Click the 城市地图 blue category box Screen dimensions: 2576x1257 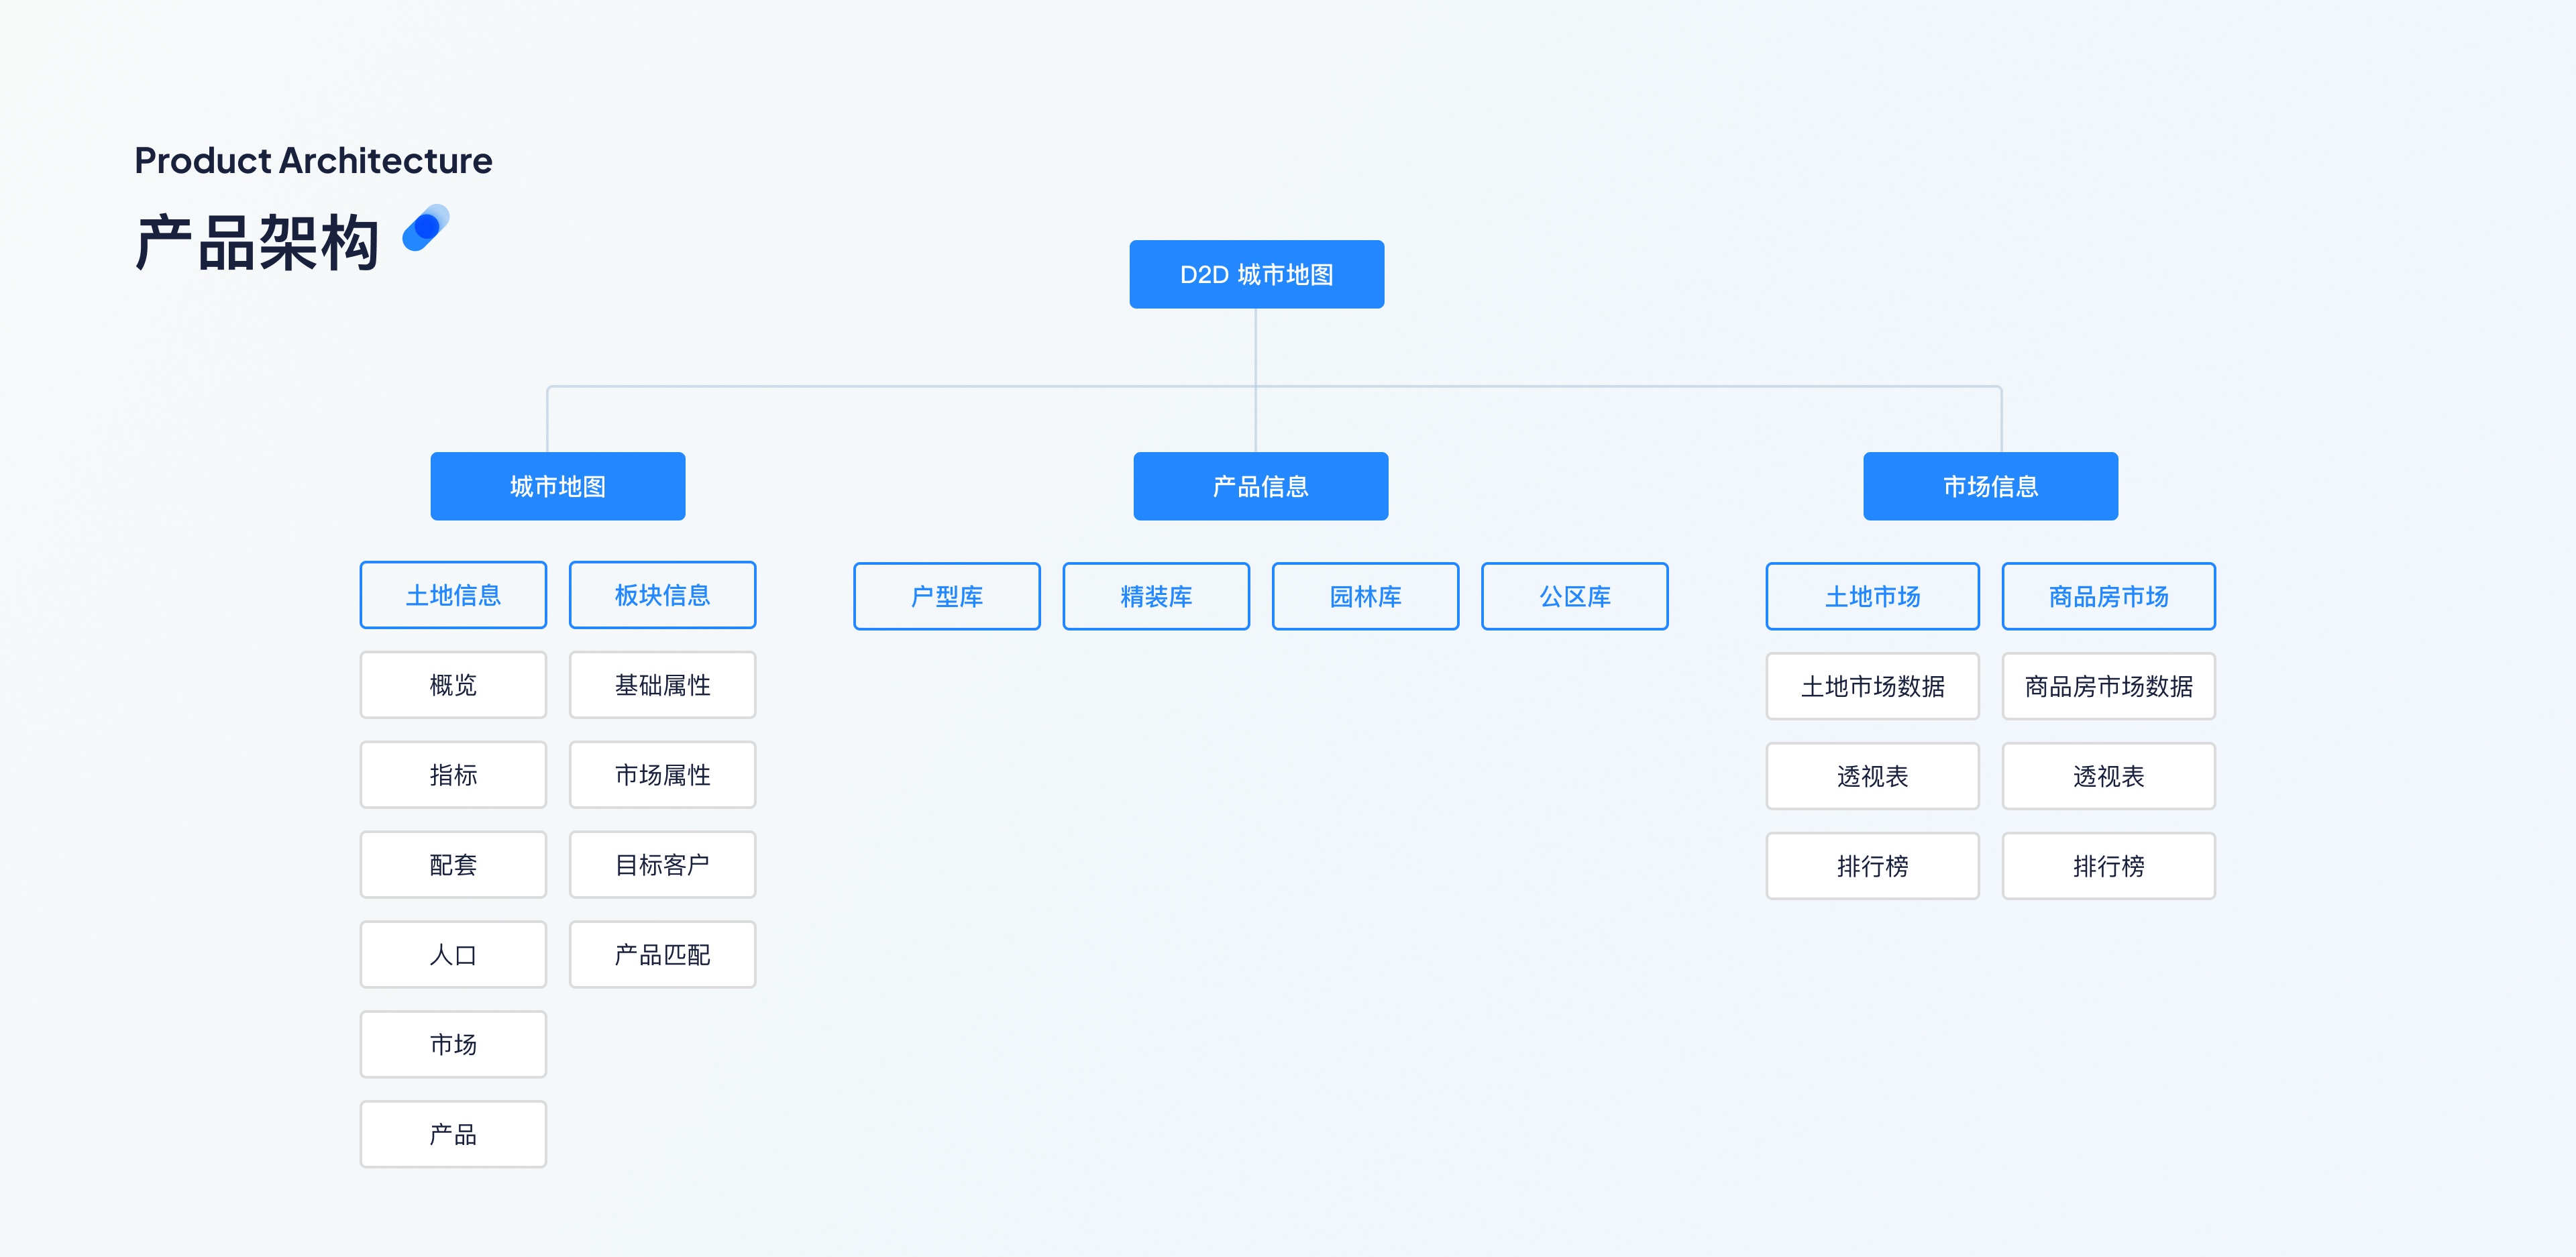[557, 486]
